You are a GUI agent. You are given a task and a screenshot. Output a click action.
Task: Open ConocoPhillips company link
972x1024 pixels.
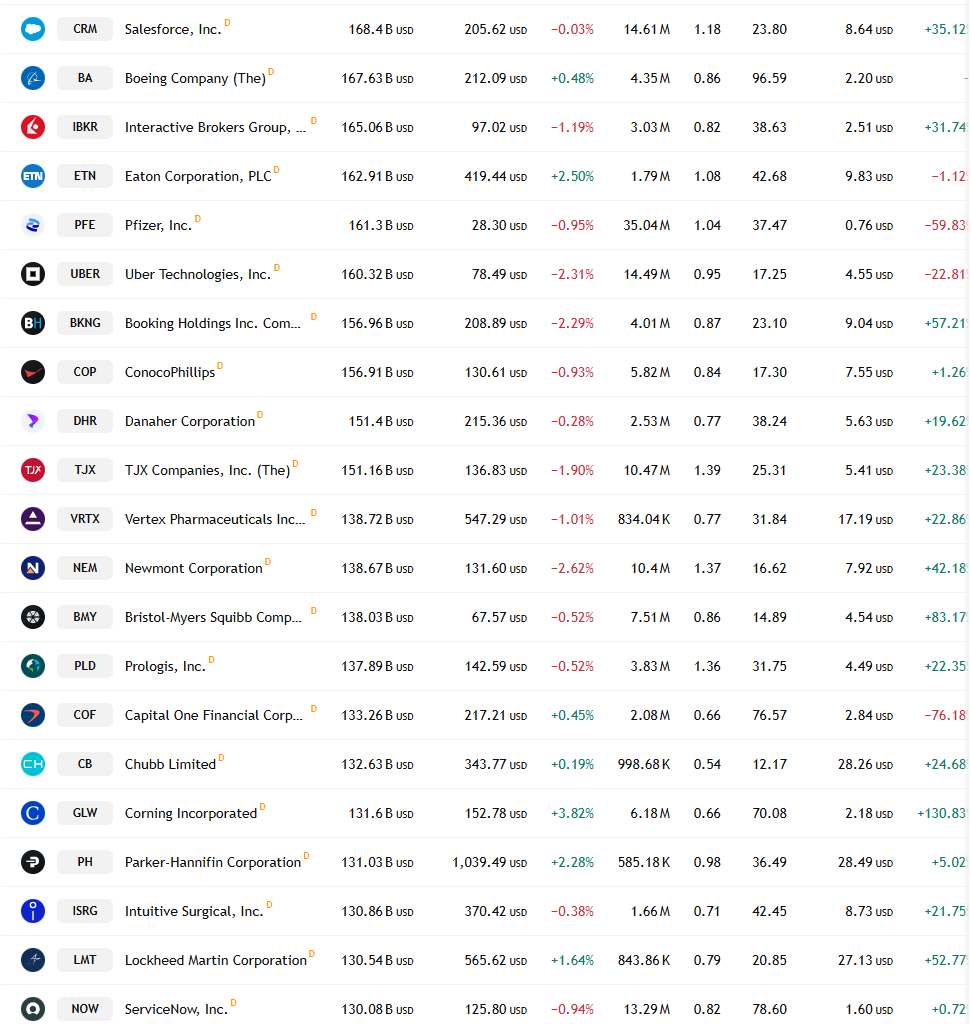170,372
